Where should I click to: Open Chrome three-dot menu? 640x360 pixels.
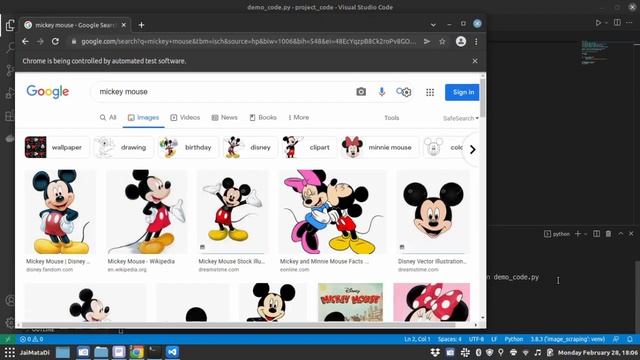point(476,42)
